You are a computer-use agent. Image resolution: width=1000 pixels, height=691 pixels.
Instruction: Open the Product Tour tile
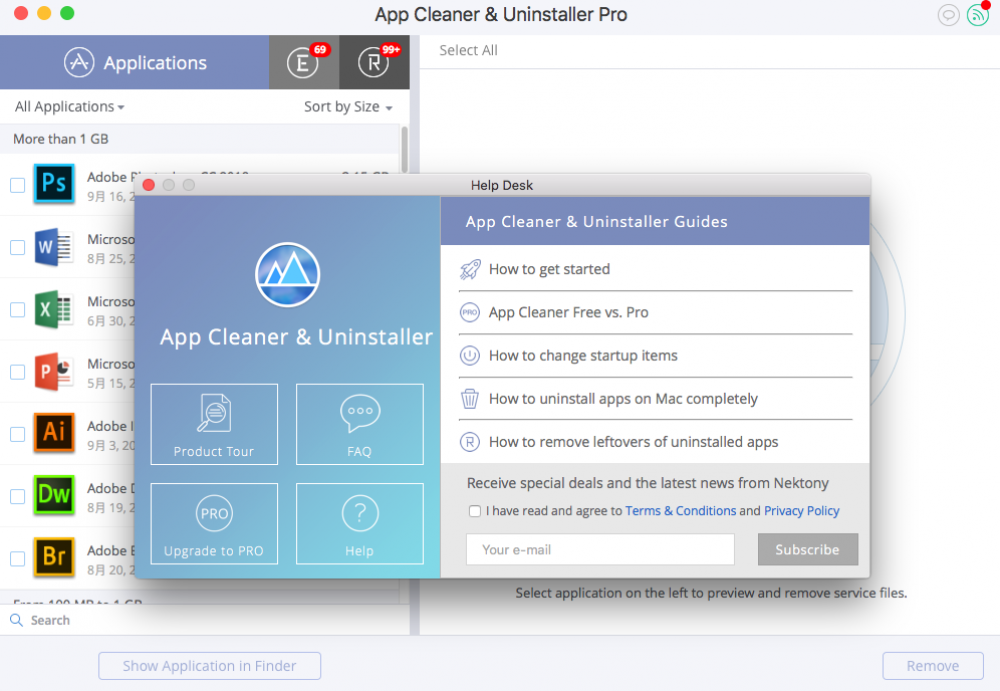tap(214, 424)
